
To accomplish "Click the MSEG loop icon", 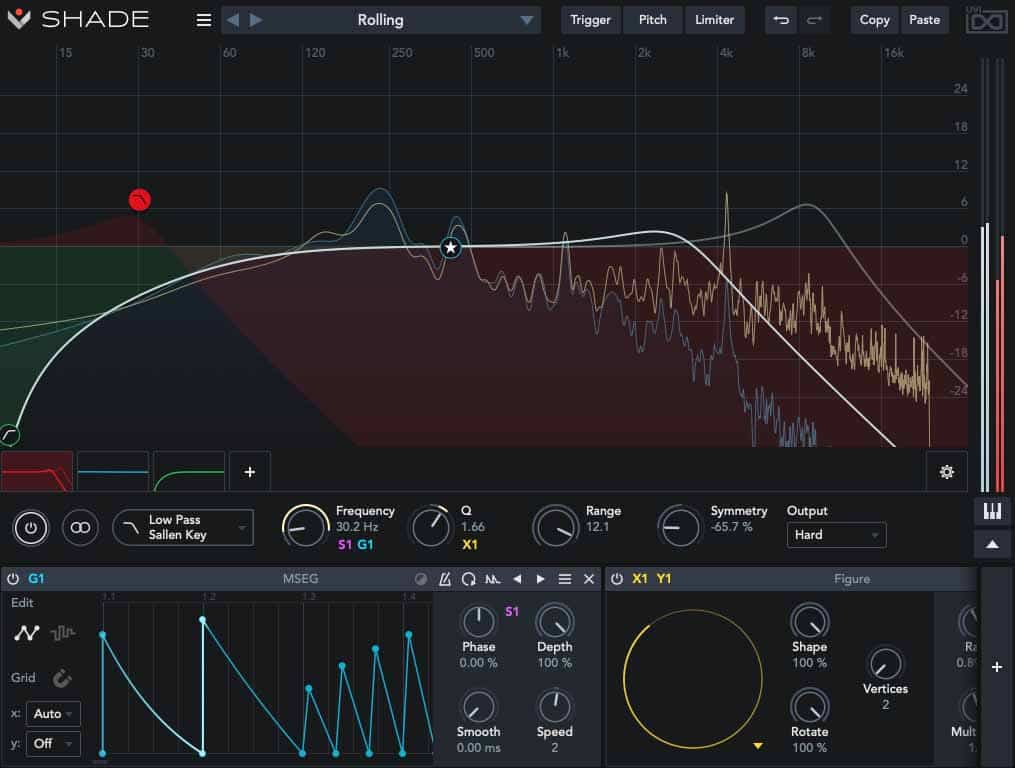I will point(469,579).
